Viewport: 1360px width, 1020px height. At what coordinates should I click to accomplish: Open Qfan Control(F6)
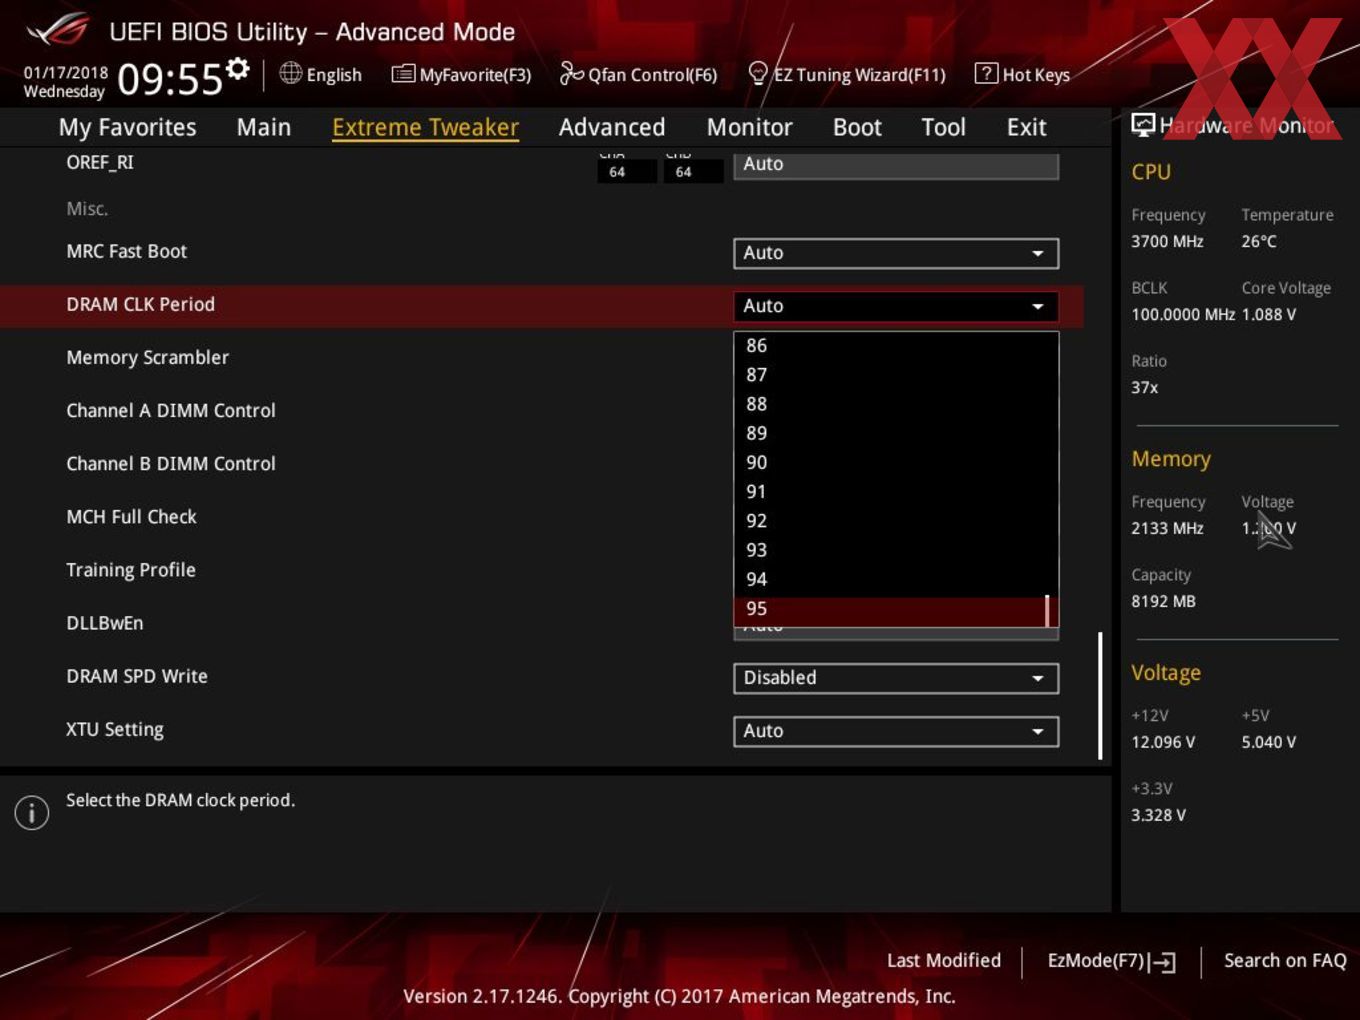638,74
